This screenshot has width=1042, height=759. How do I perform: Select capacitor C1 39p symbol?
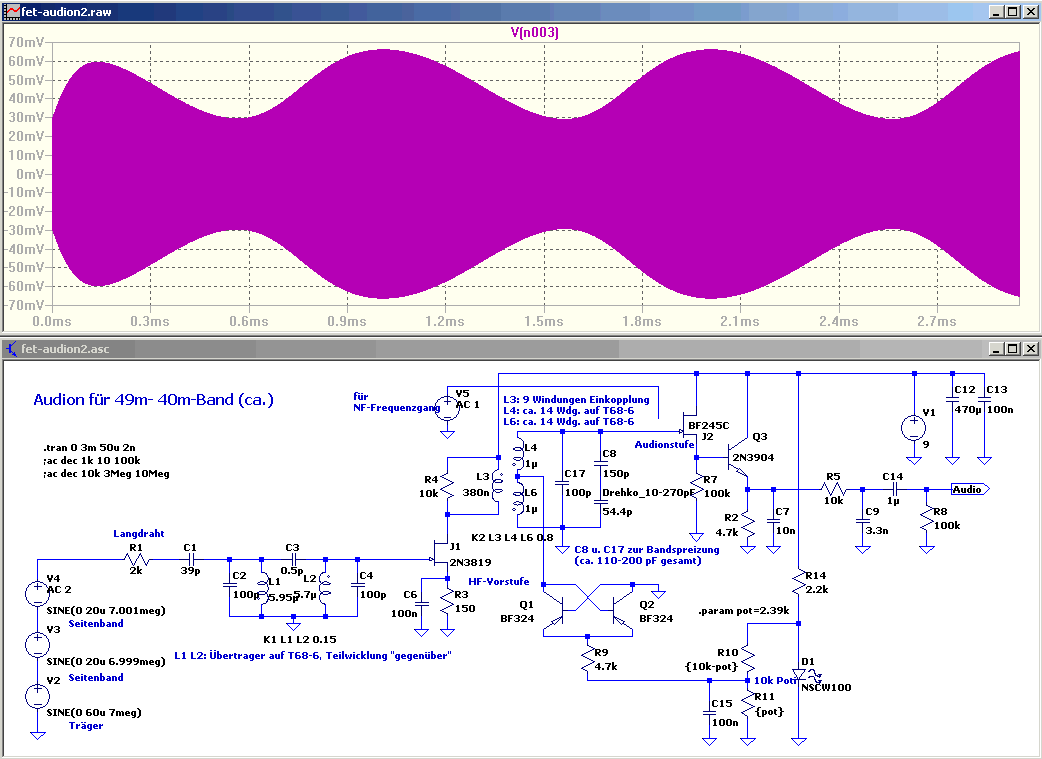[x=191, y=560]
